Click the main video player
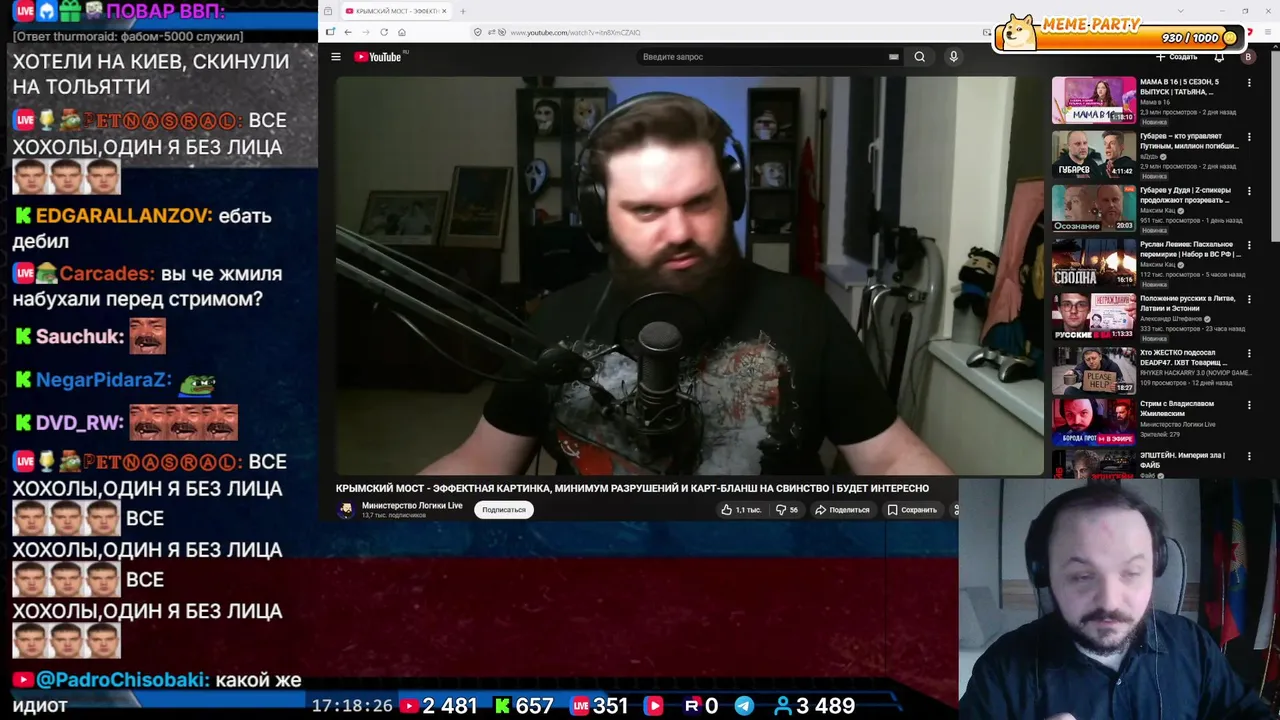The image size is (1280, 720). 689,276
